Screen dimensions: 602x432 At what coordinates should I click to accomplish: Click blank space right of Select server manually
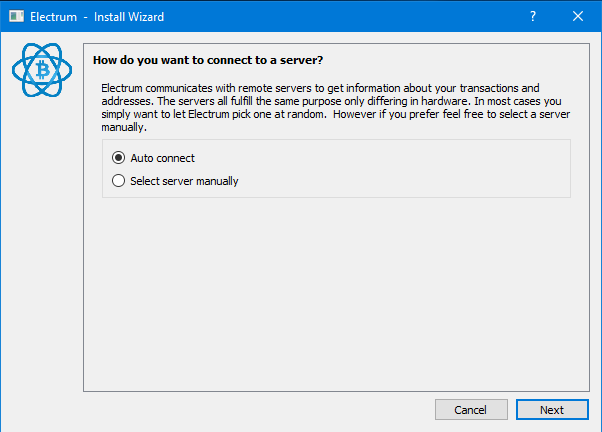400,181
